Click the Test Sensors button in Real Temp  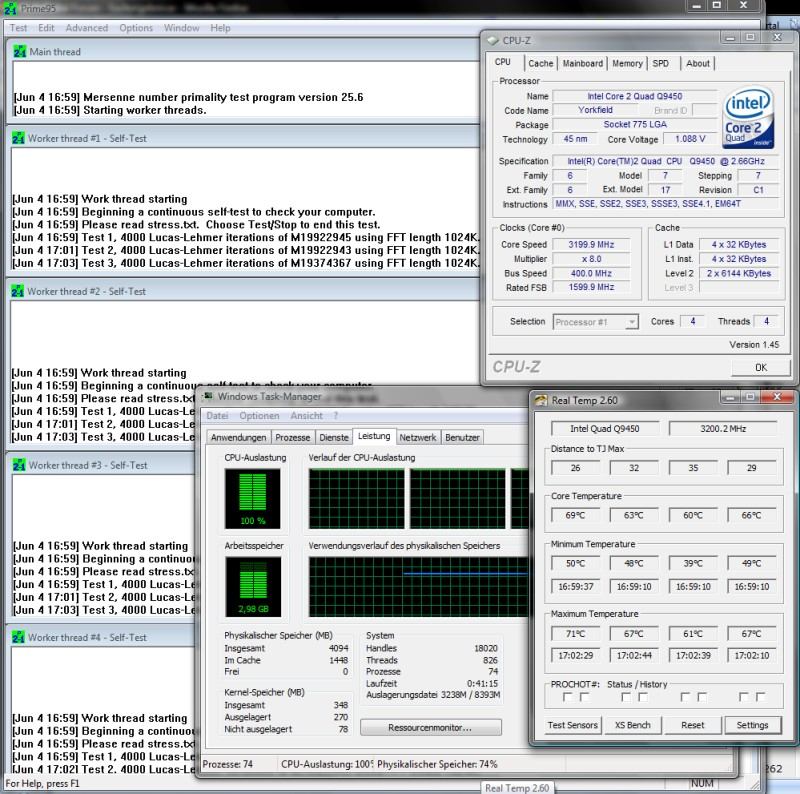point(572,725)
